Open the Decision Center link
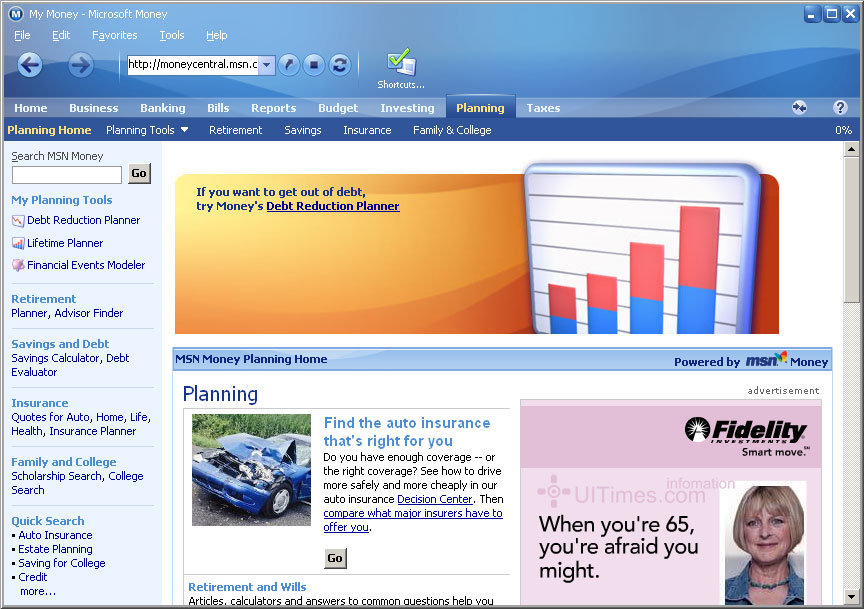864x609 pixels. (435, 499)
